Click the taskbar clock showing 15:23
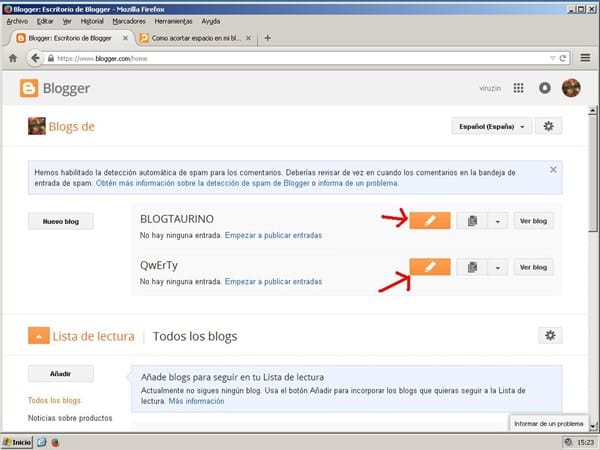600x450 pixels. pos(586,443)
